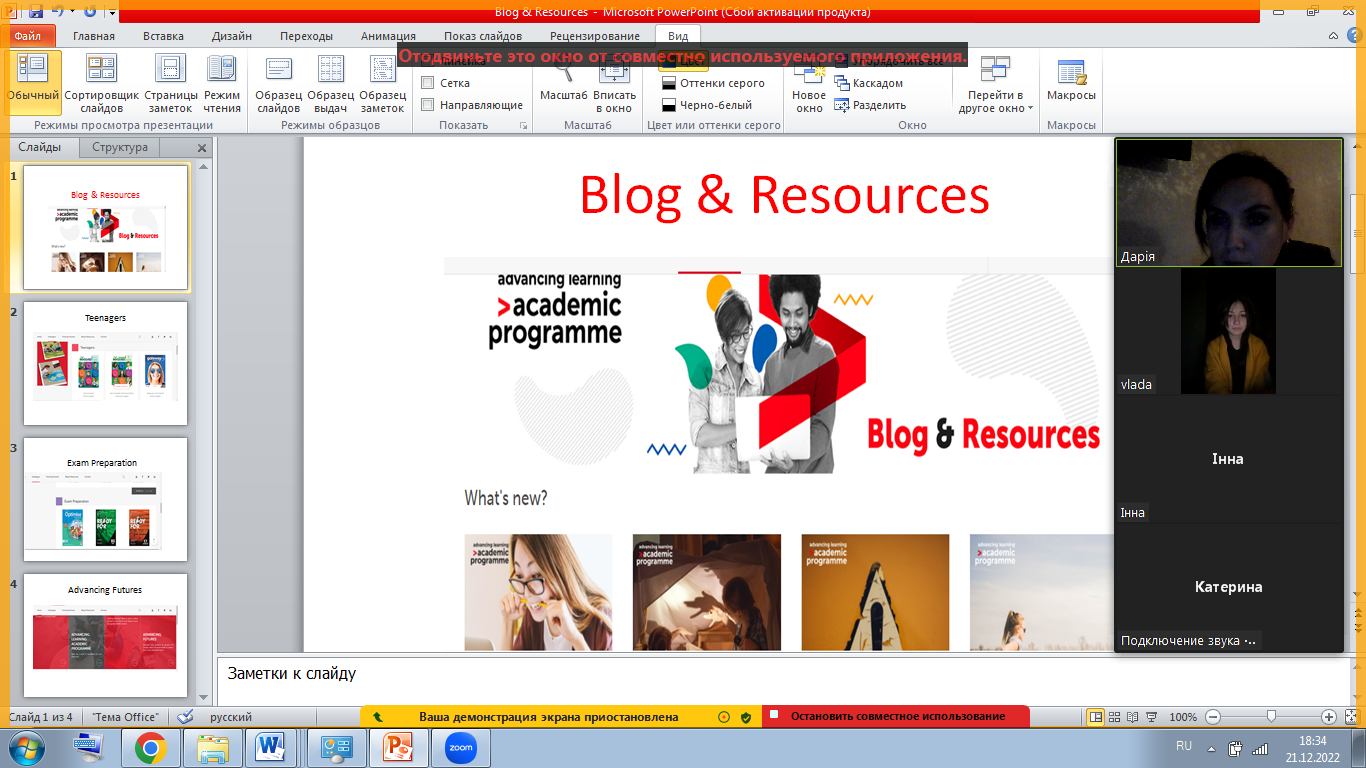Open Customize Quick Access Toolbar dropdown

click(x=110, y=13)
